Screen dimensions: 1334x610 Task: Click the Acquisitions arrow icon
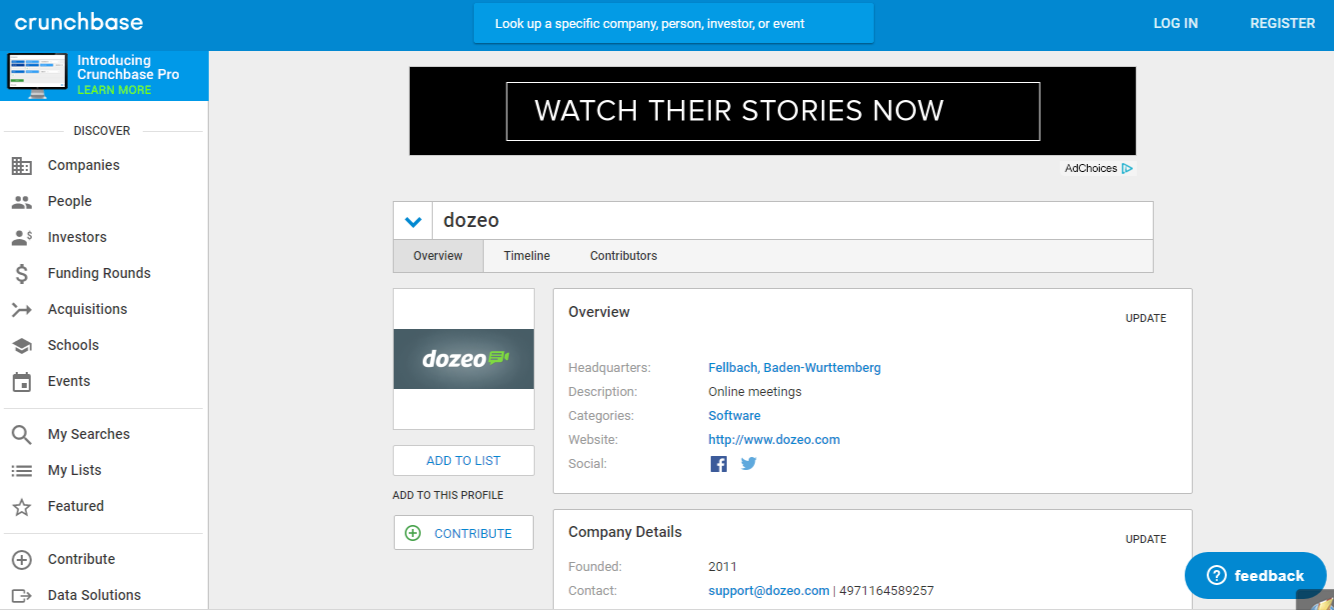(x=21, y=309)
